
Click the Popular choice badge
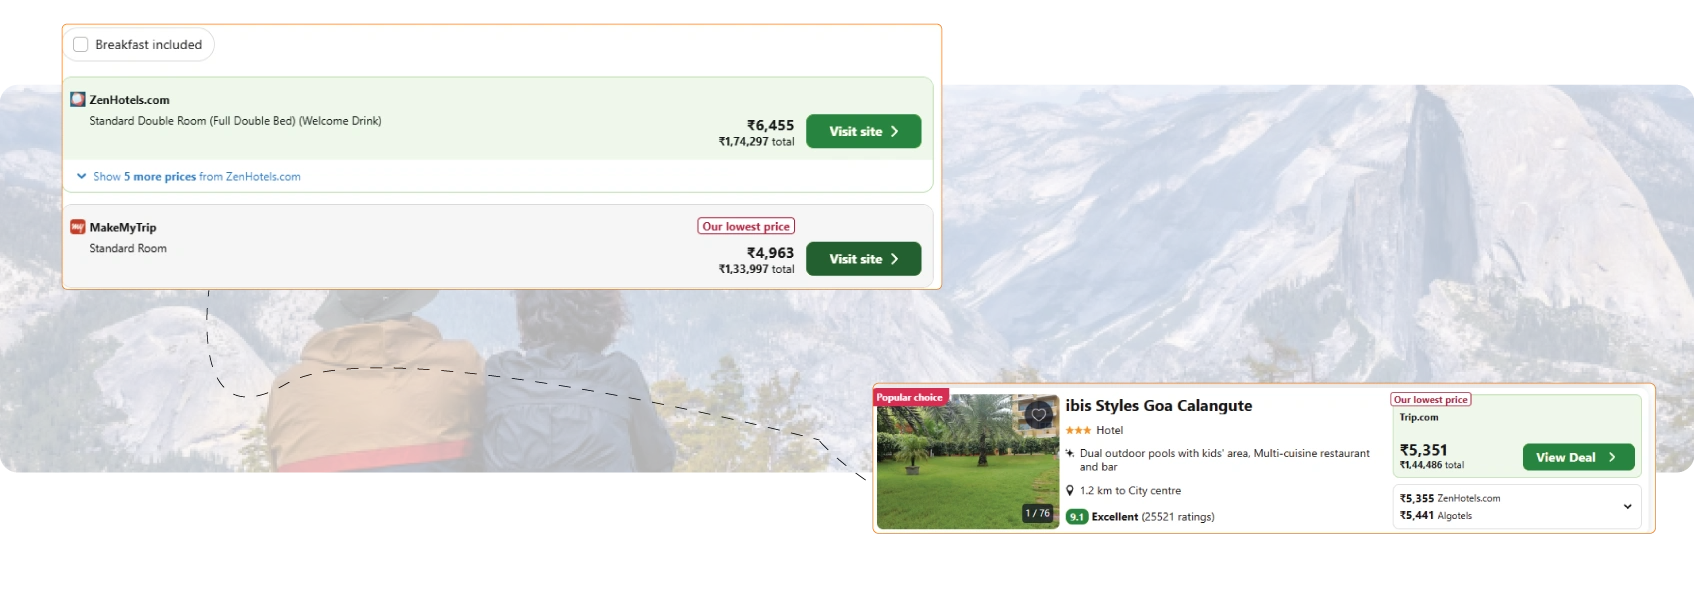tap(910, 397)
